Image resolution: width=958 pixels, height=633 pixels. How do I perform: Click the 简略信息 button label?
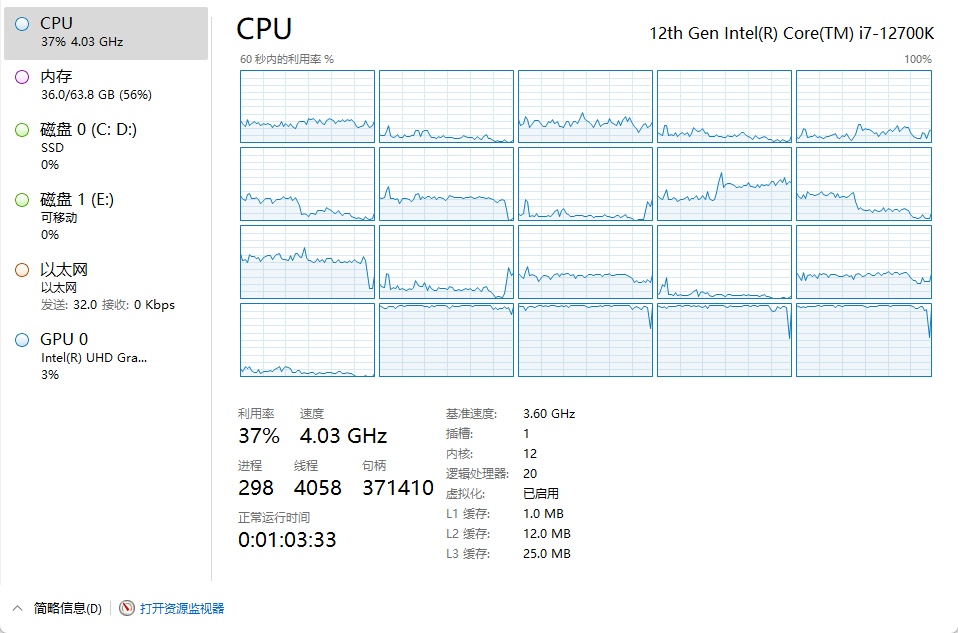[x=67, y=608]
